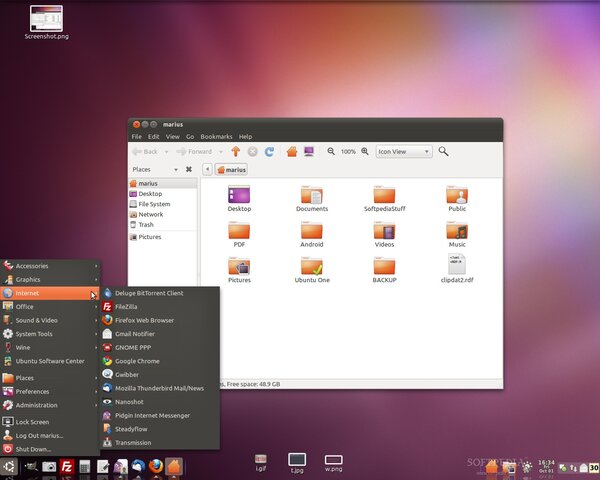The image size is (600, 480).
Task: Activate the home folder dock icon
Action: click(174, 467)
